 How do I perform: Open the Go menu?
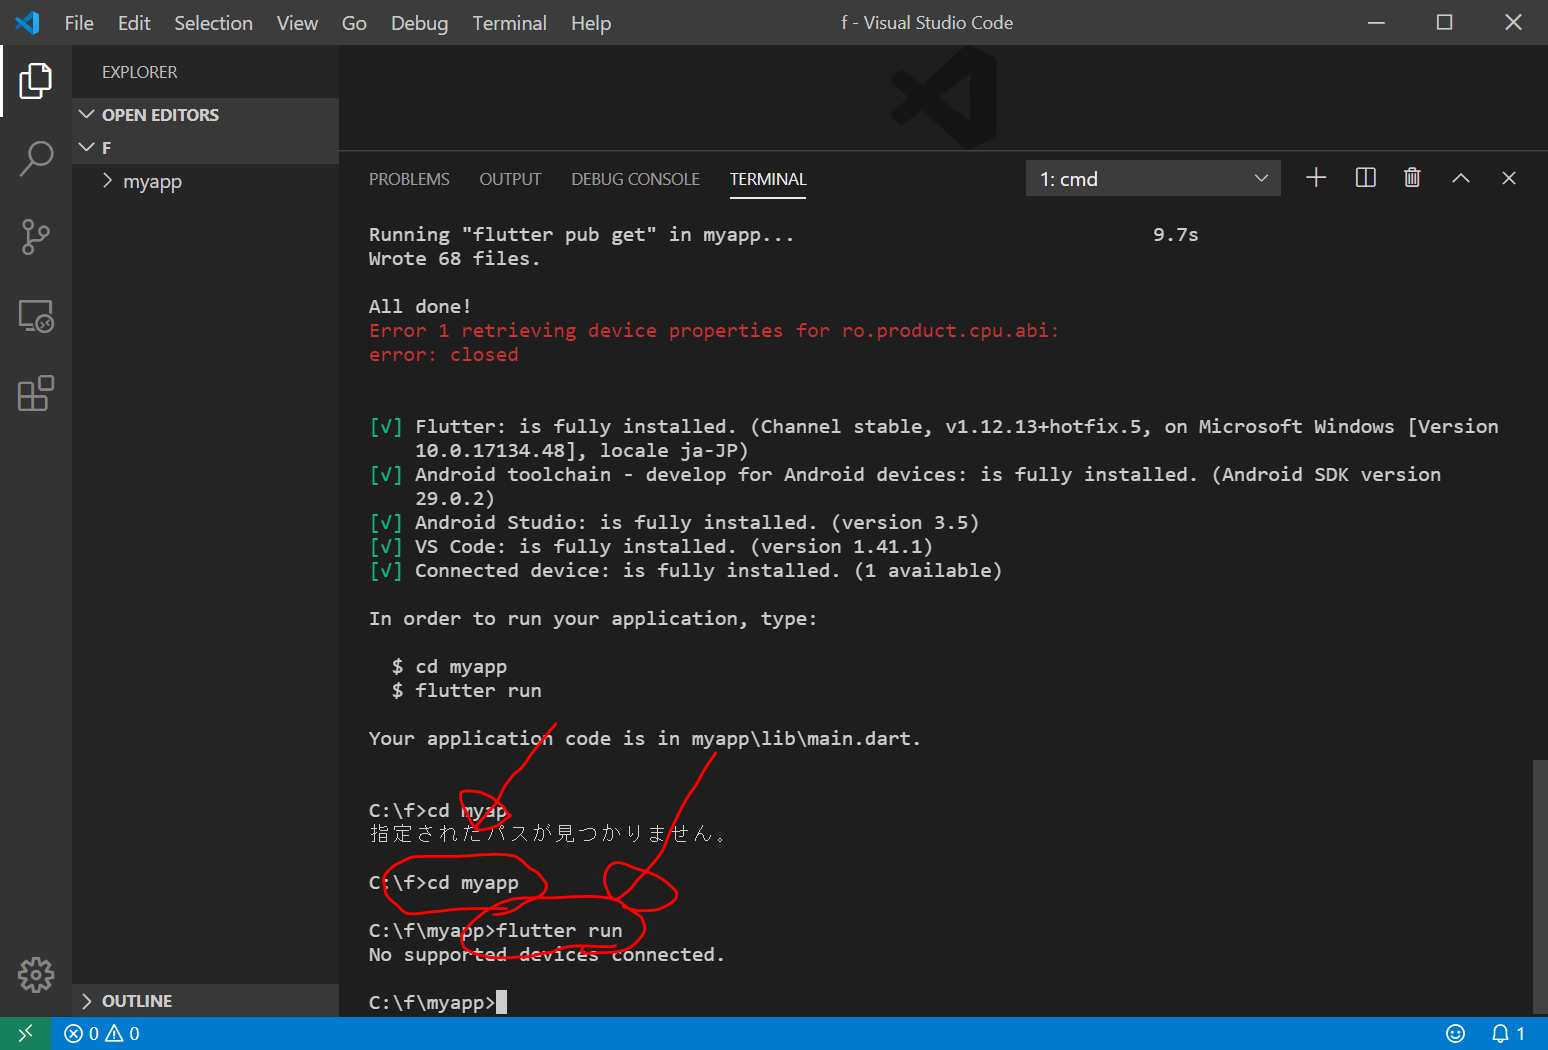pos(354,23)
